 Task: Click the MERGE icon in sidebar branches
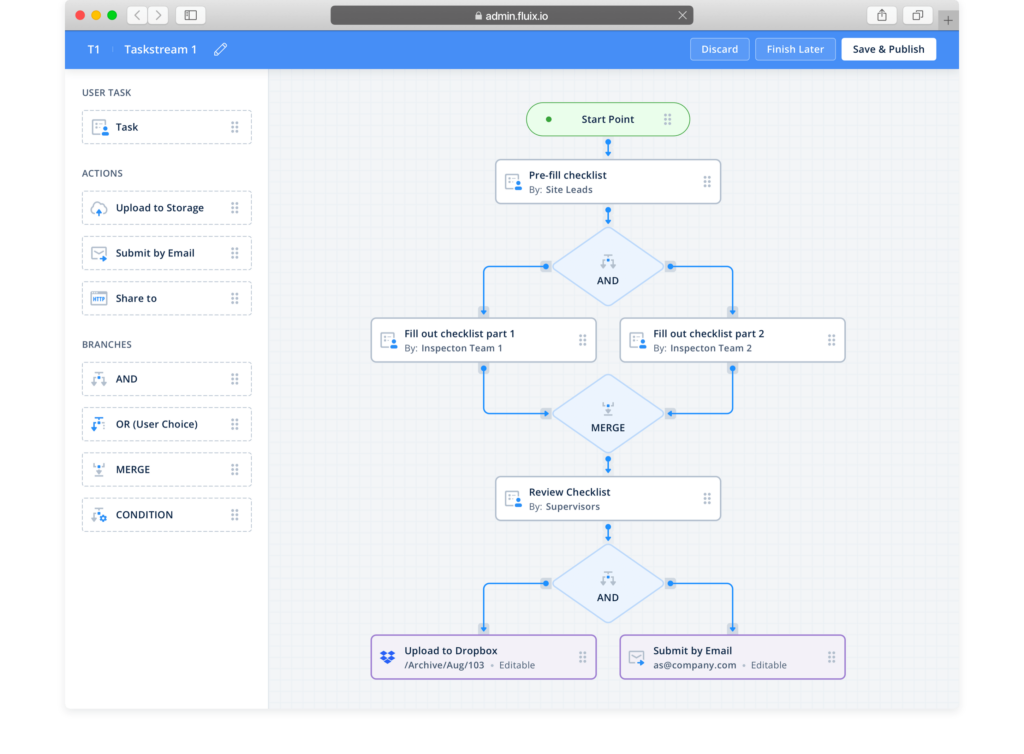pyautogui.click(x=99, y=469)
